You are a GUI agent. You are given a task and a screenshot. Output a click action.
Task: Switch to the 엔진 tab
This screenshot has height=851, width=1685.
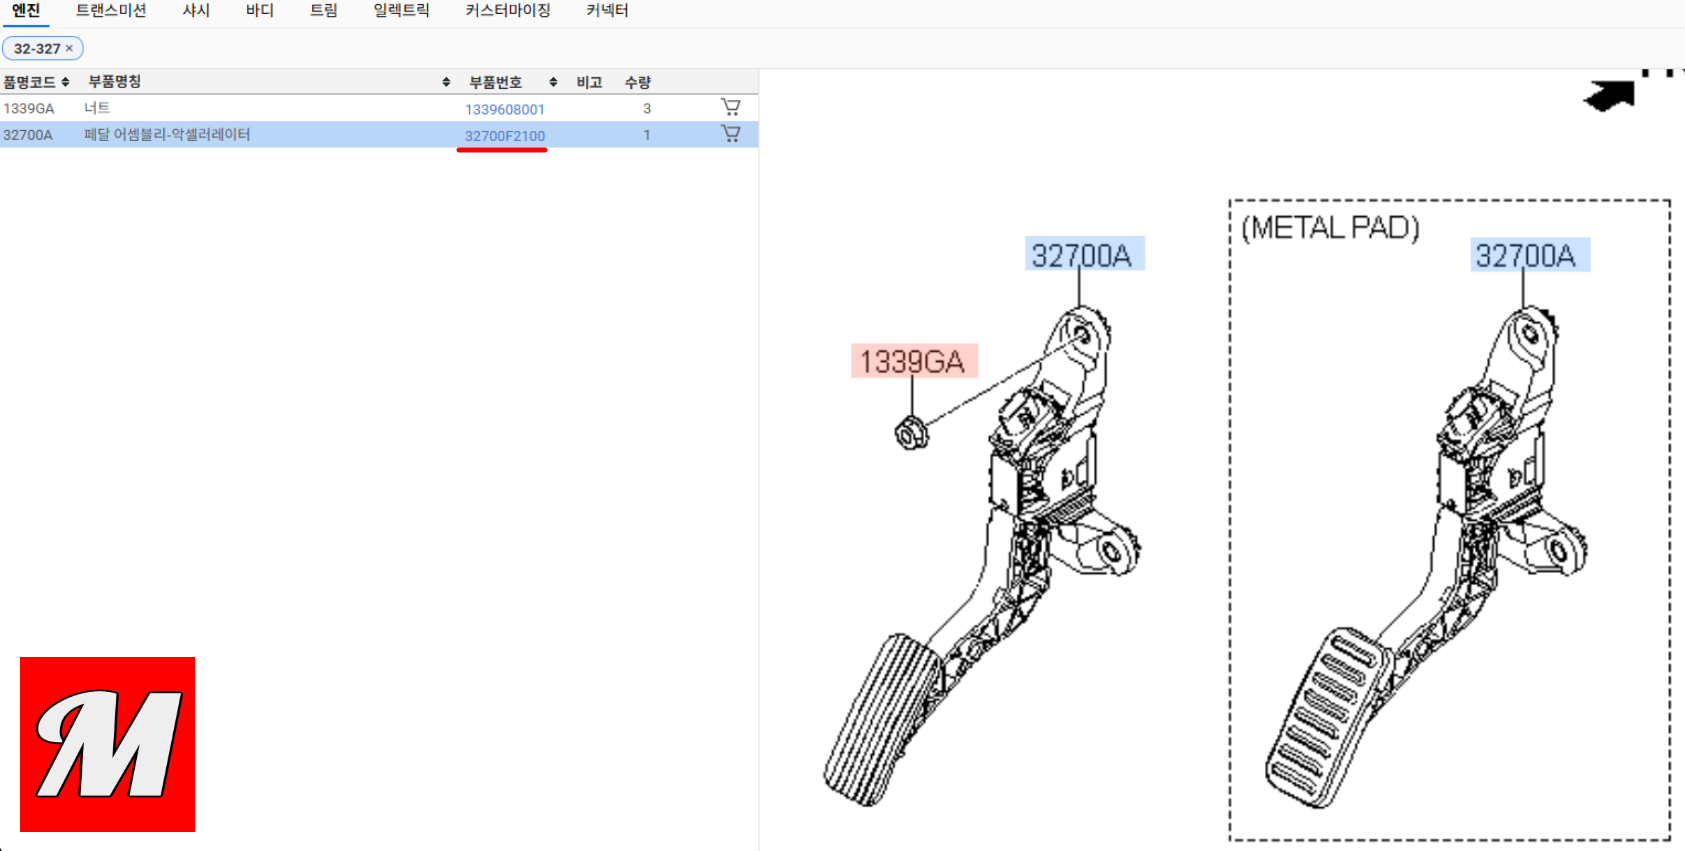click(x=26, y=11)
